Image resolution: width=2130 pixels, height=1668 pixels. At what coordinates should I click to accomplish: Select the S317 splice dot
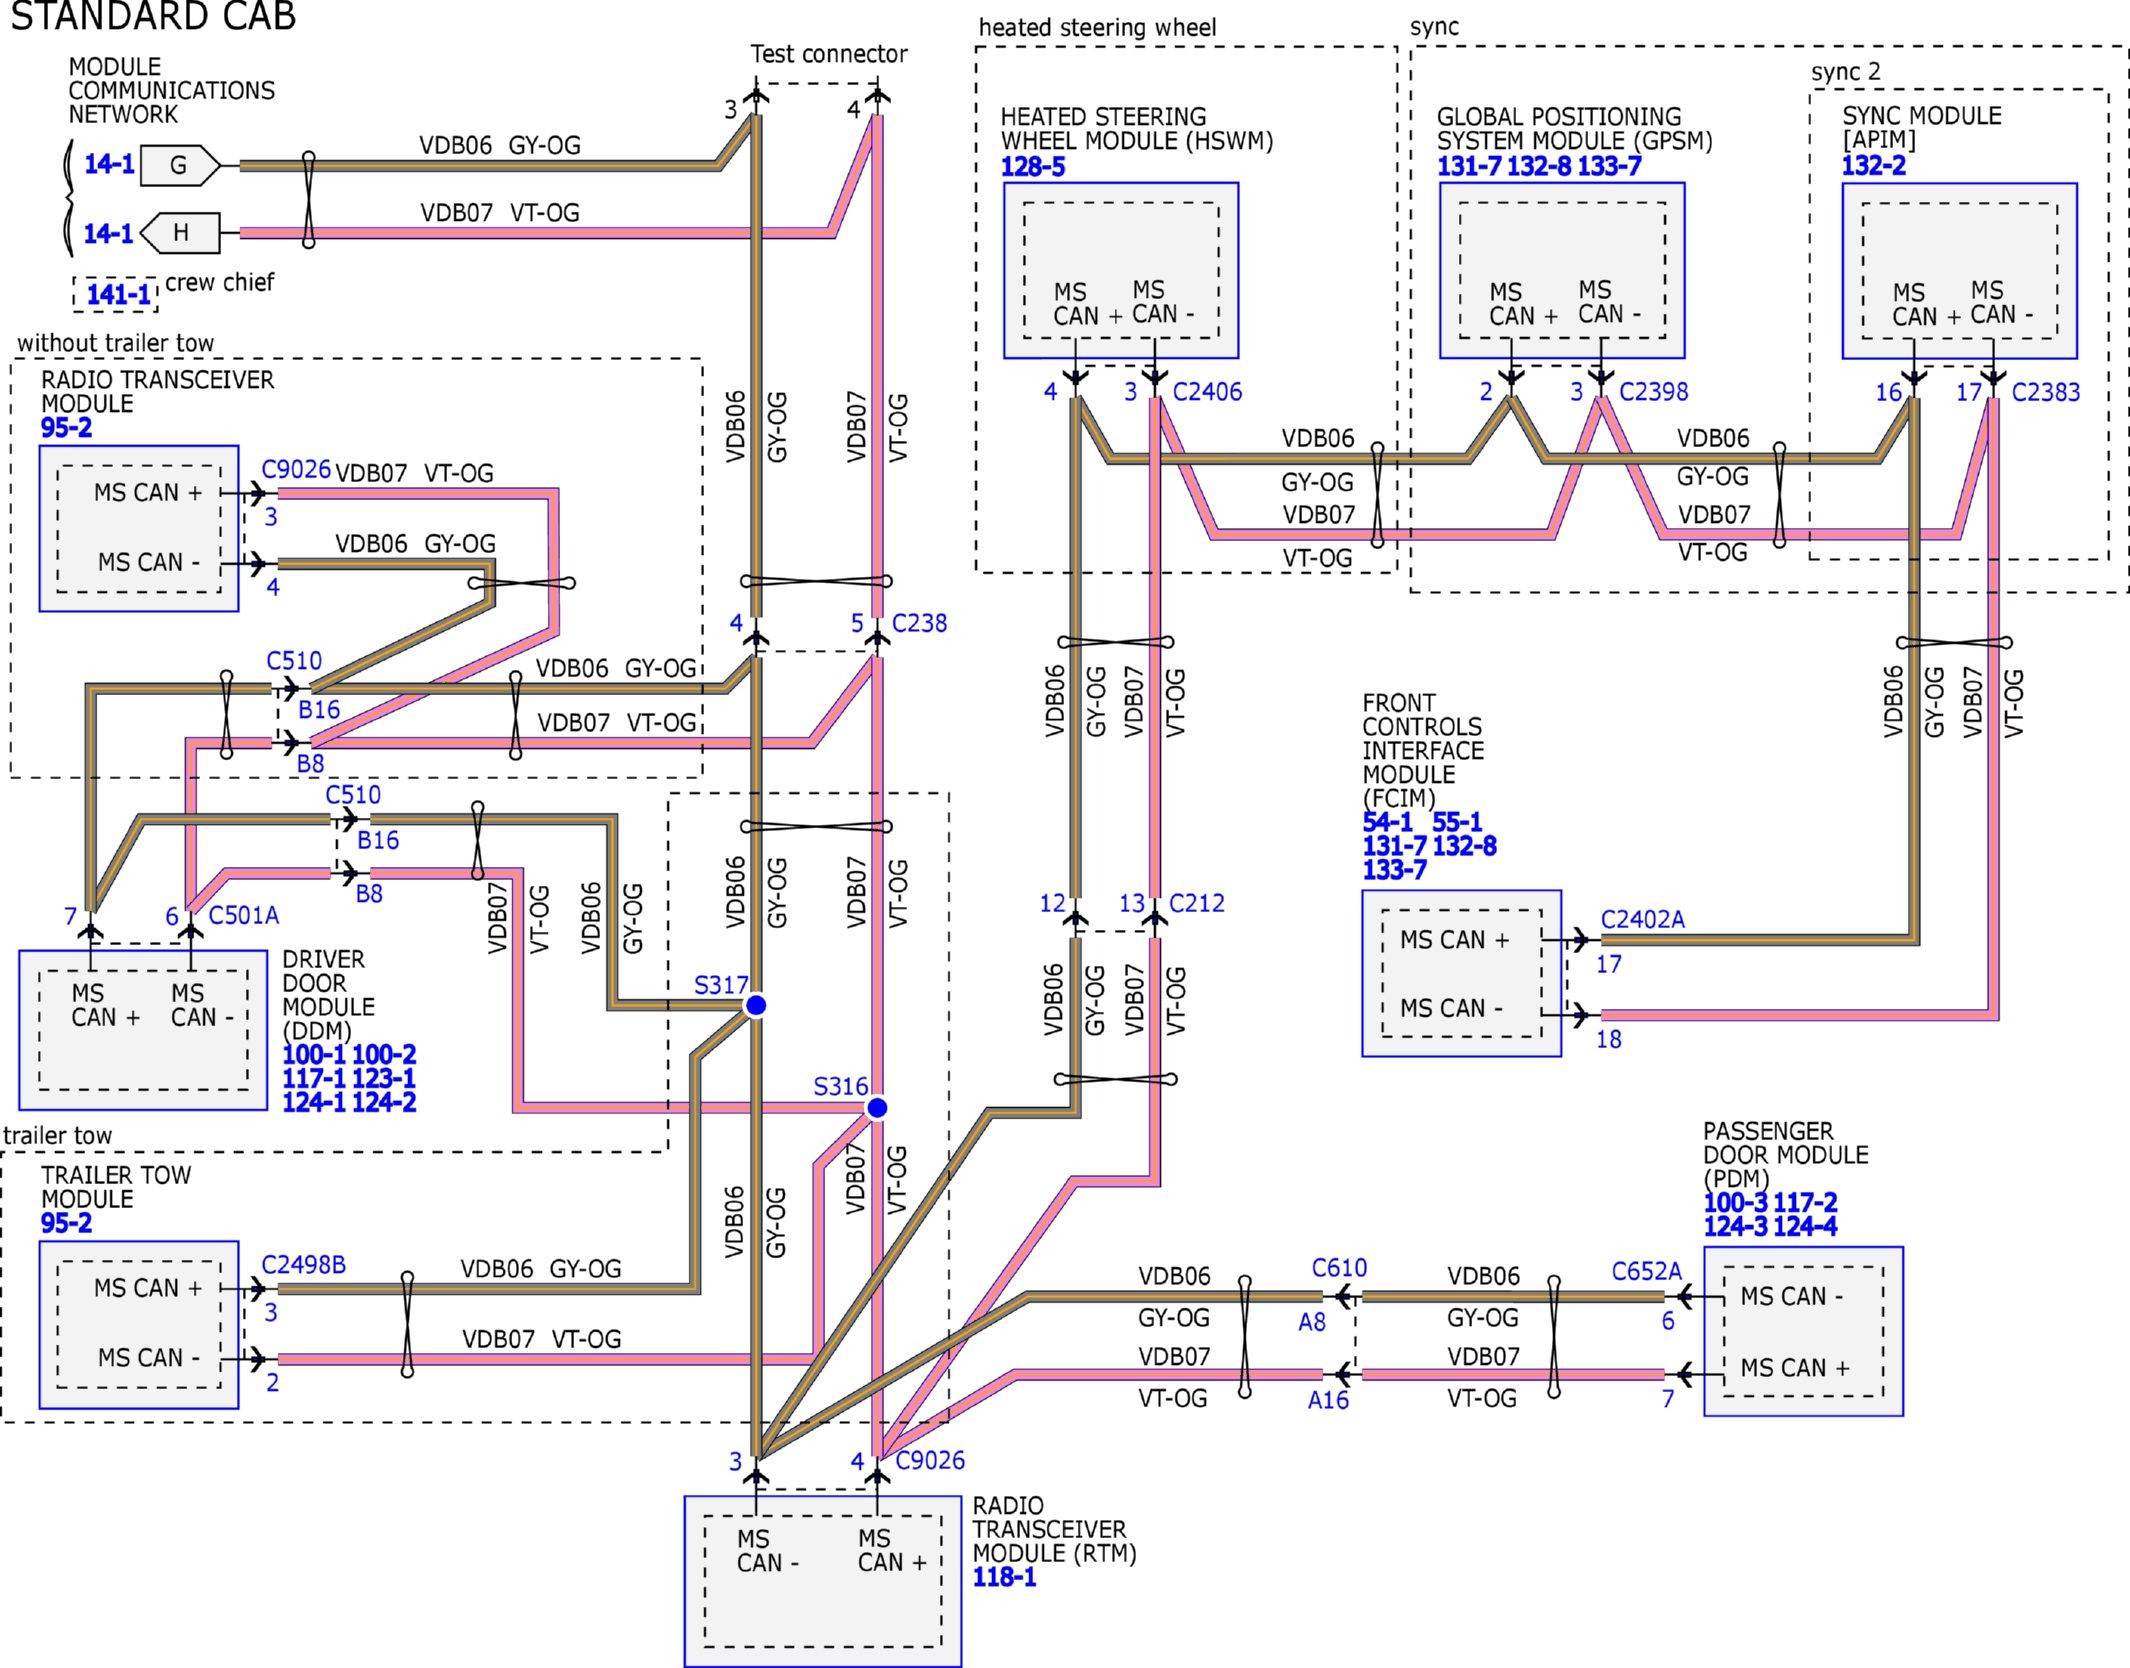coord(756,1005)
